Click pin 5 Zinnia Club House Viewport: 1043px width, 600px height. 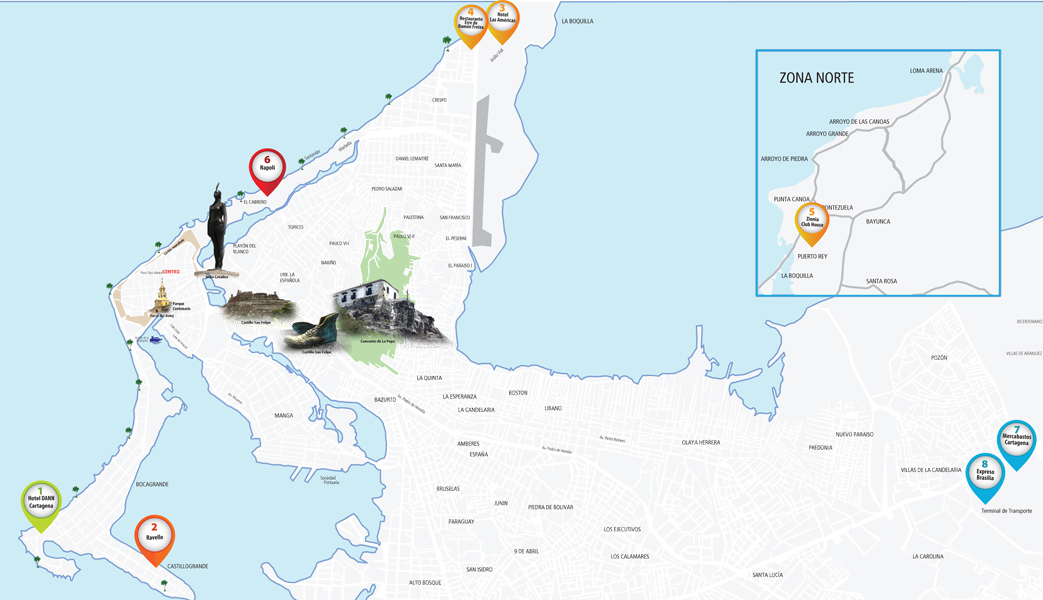click(812, 224)
